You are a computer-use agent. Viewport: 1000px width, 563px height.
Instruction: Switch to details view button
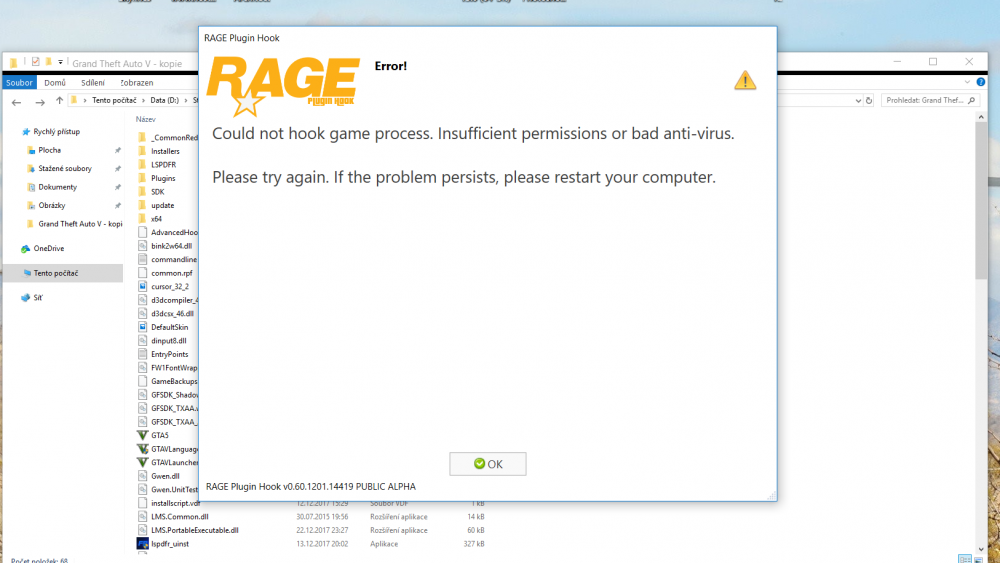(965, 559)
